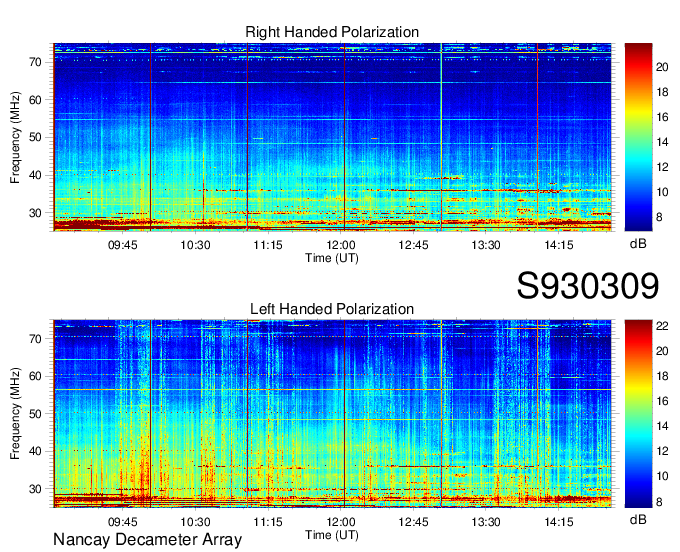Click the 10:30 tick under right-handed plot
Viewport: 680px width, 552px height.
click(x=195, y=245)
